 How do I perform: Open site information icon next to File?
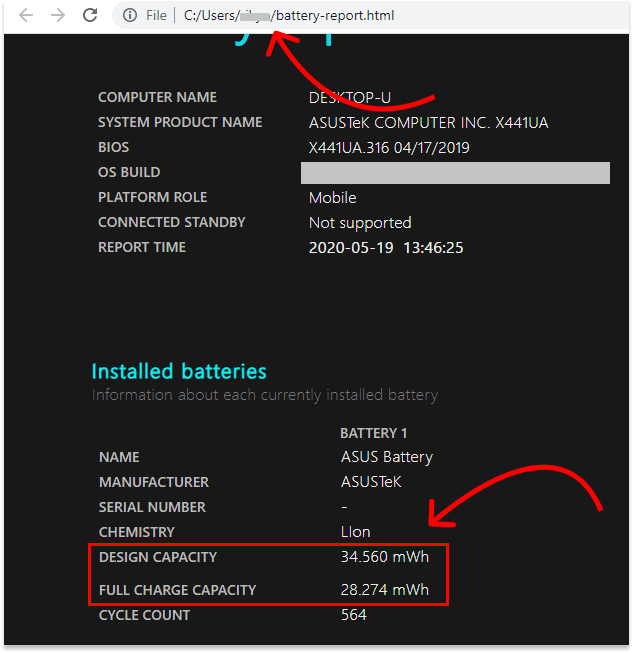tap(130, 15)
